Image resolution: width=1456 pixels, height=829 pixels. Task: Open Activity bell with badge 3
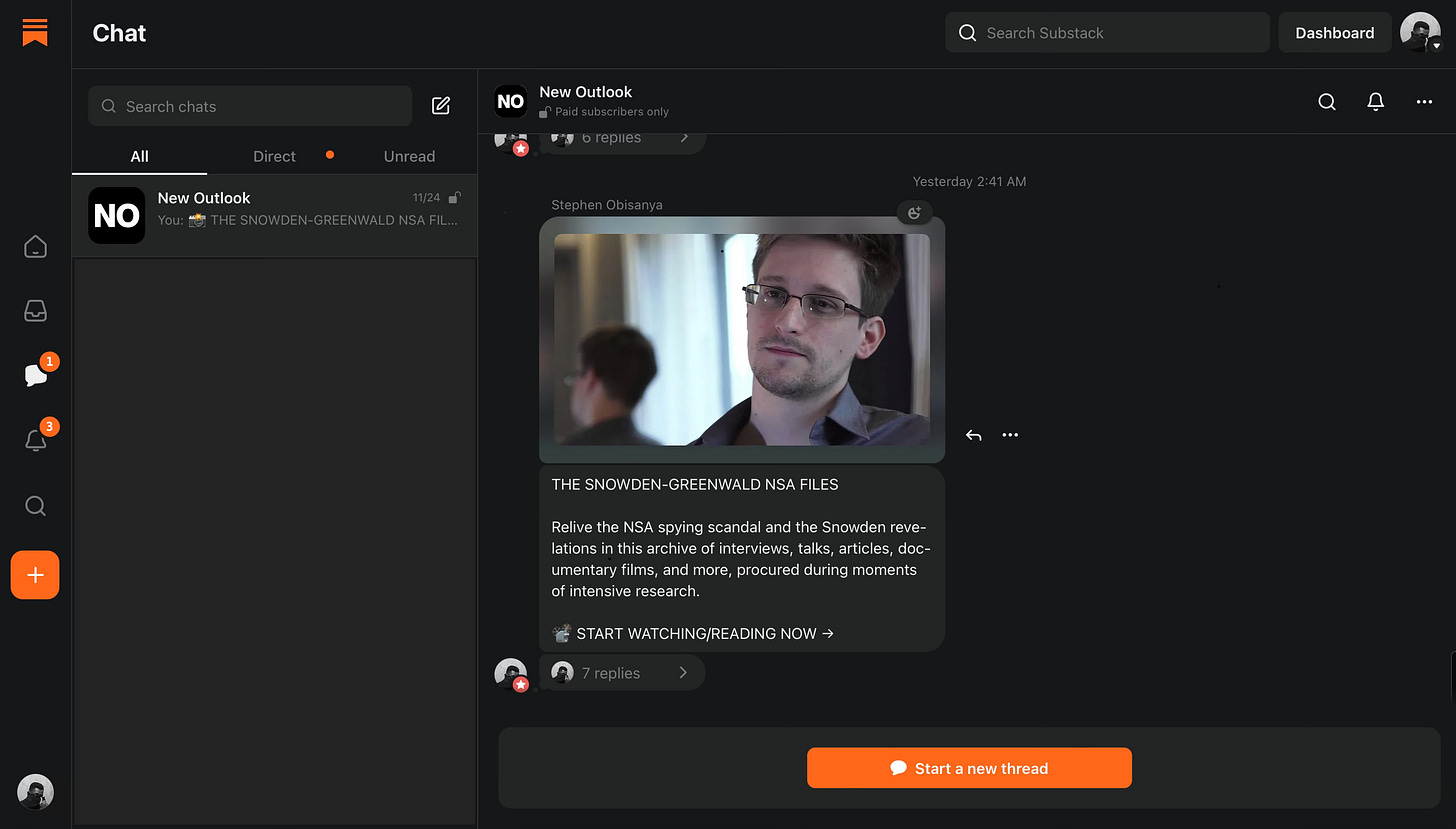coord(36,440)
